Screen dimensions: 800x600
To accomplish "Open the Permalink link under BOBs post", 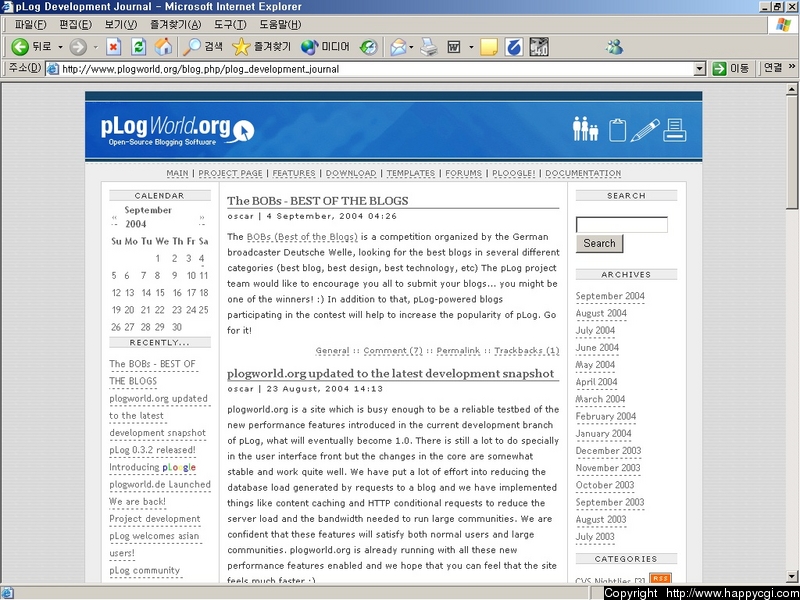I will 458,351.
